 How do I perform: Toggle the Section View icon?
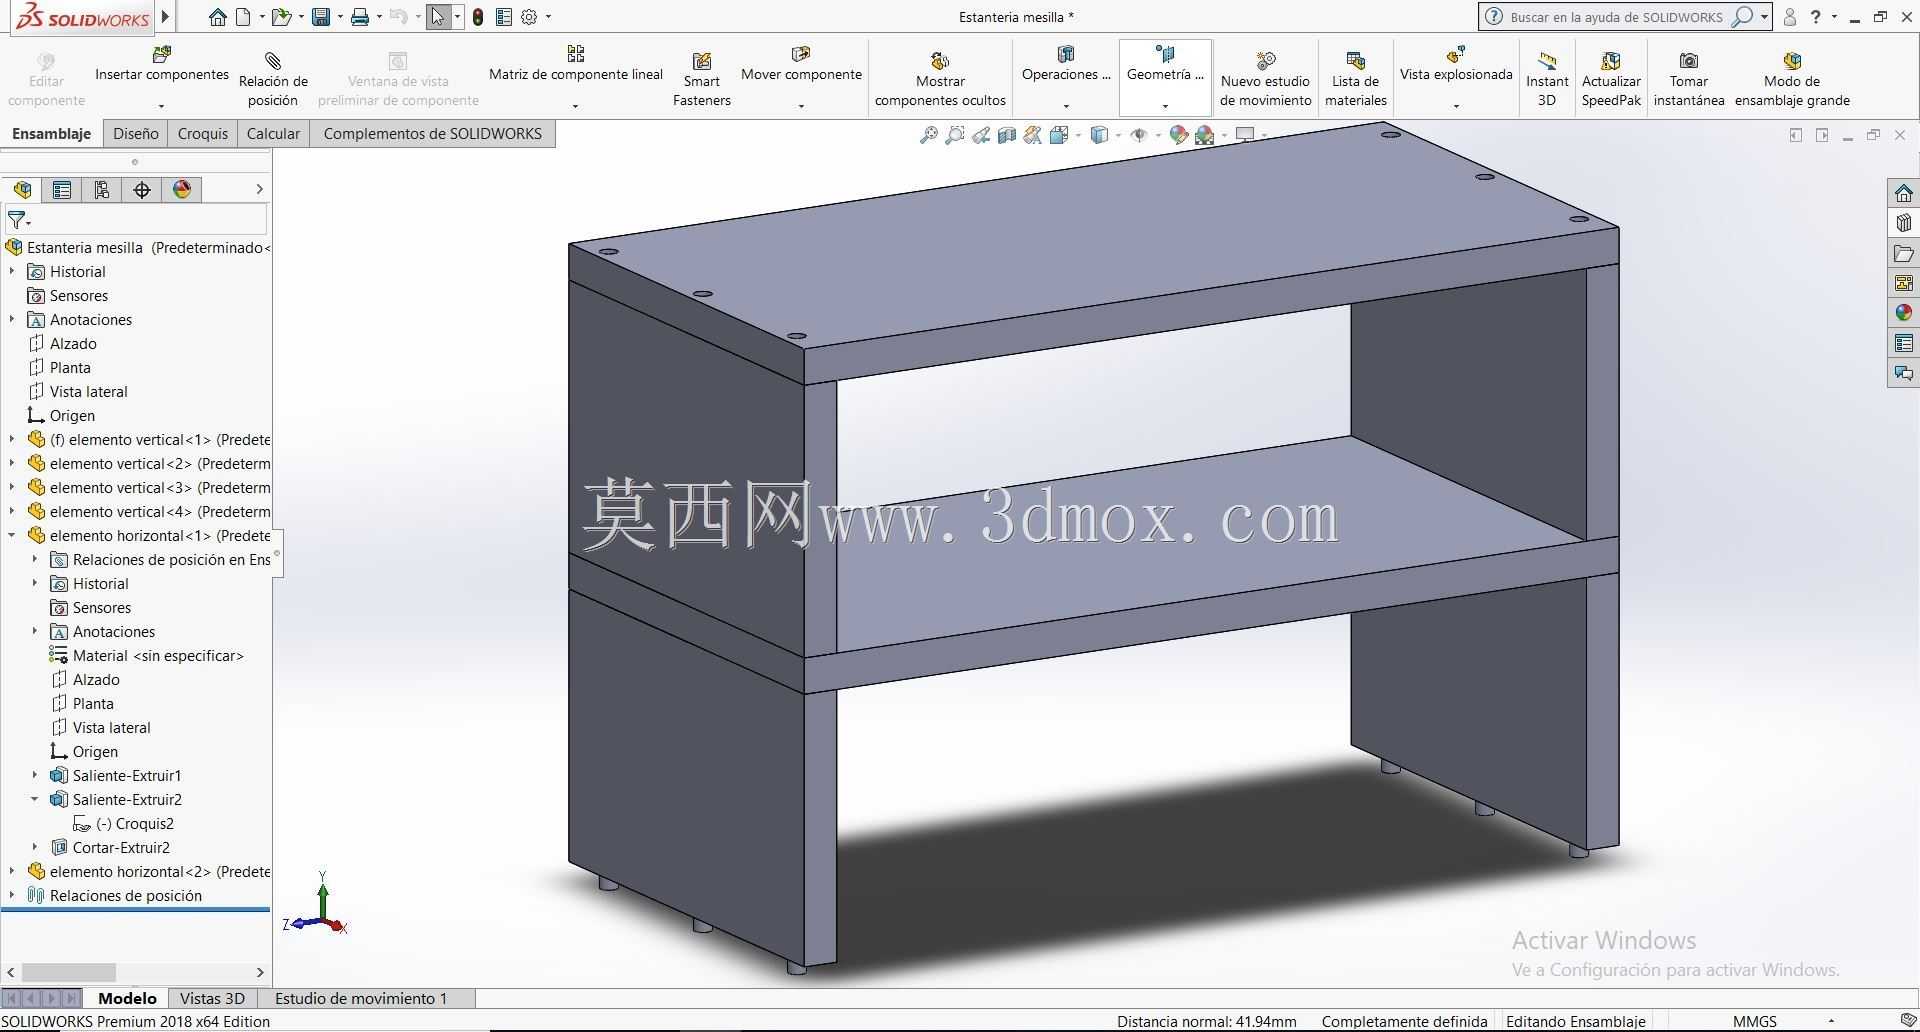click(1007, 135)
